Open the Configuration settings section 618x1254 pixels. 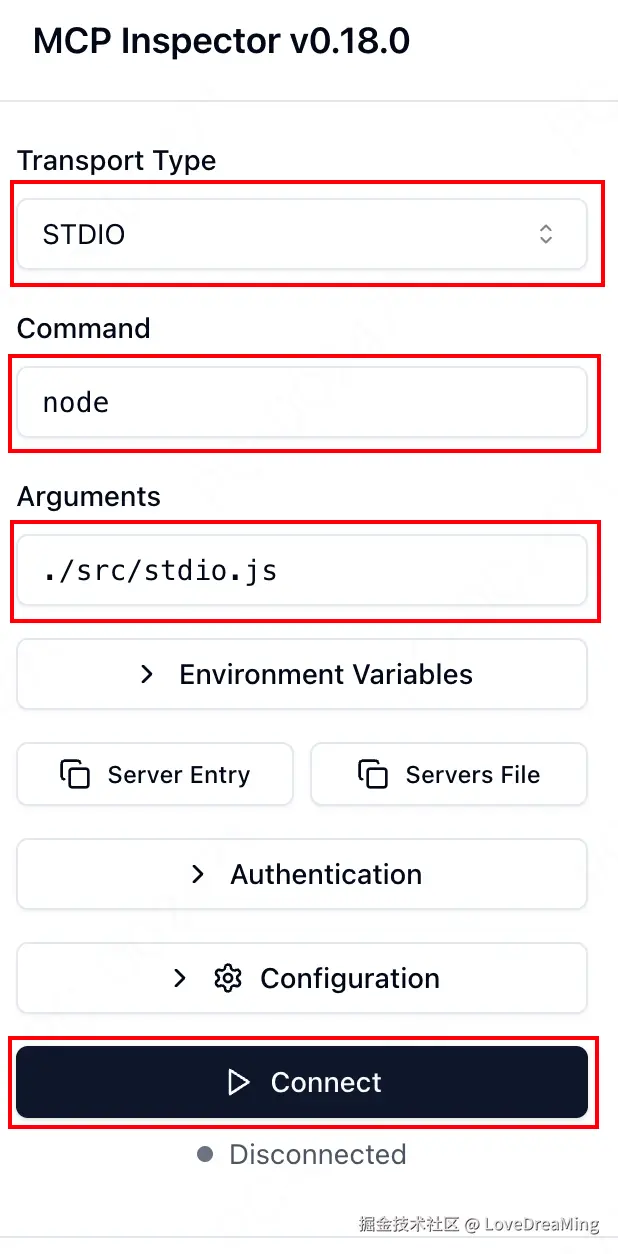pyautogui.click(x=302, y=978)
